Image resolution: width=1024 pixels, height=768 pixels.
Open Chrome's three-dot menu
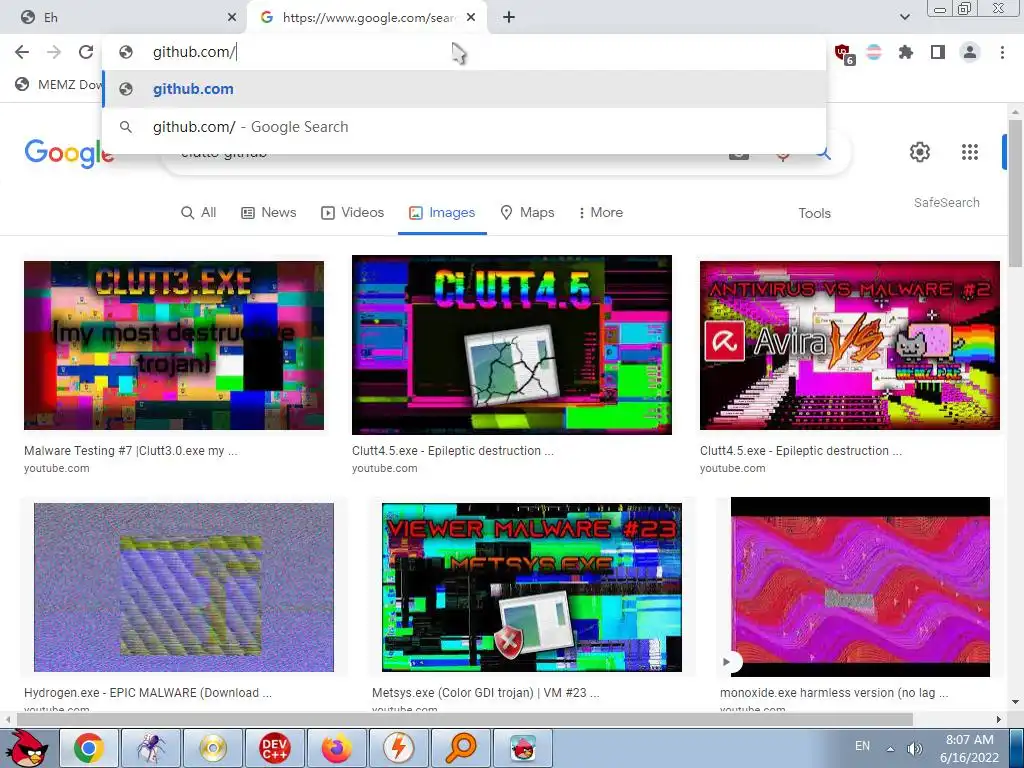point(1002,52)
